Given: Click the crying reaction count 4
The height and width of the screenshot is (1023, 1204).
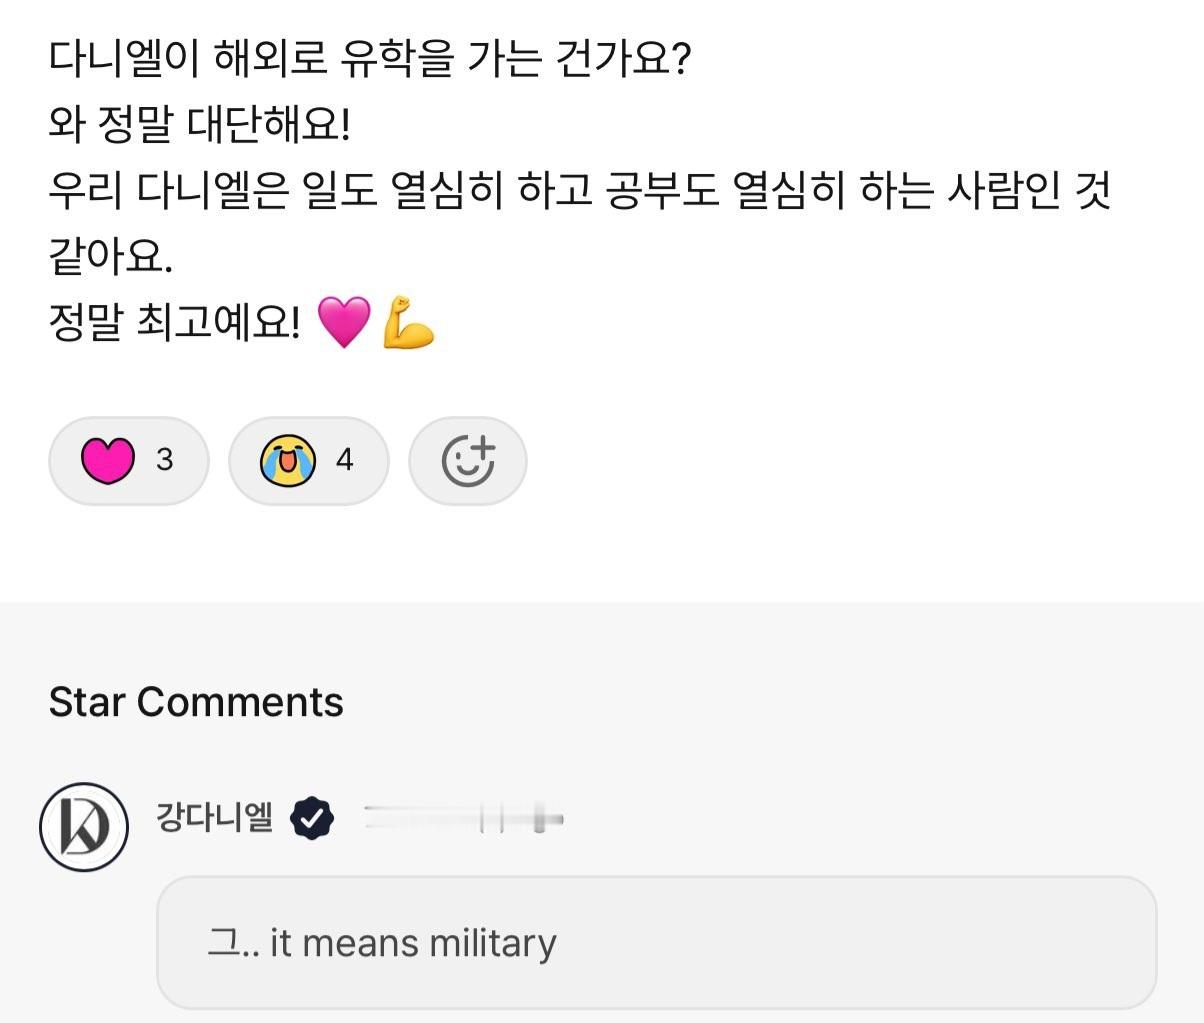Looking at the screenshot, I should click(345, 460).
